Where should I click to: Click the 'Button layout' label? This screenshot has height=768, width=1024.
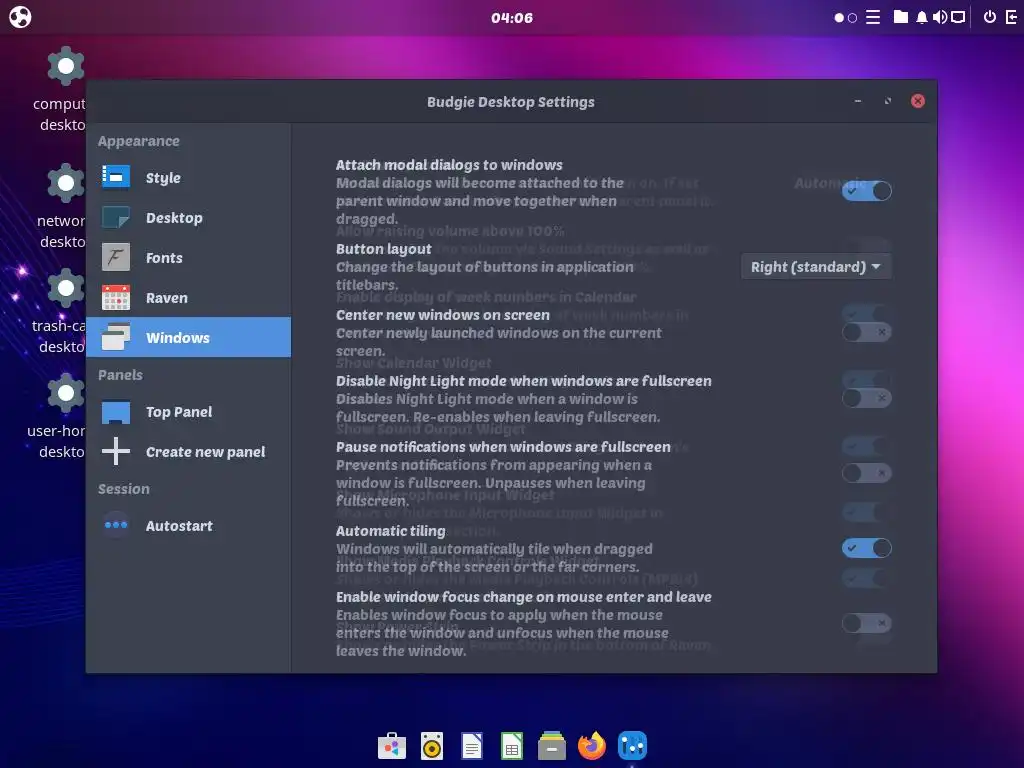(x=383, y=249)
